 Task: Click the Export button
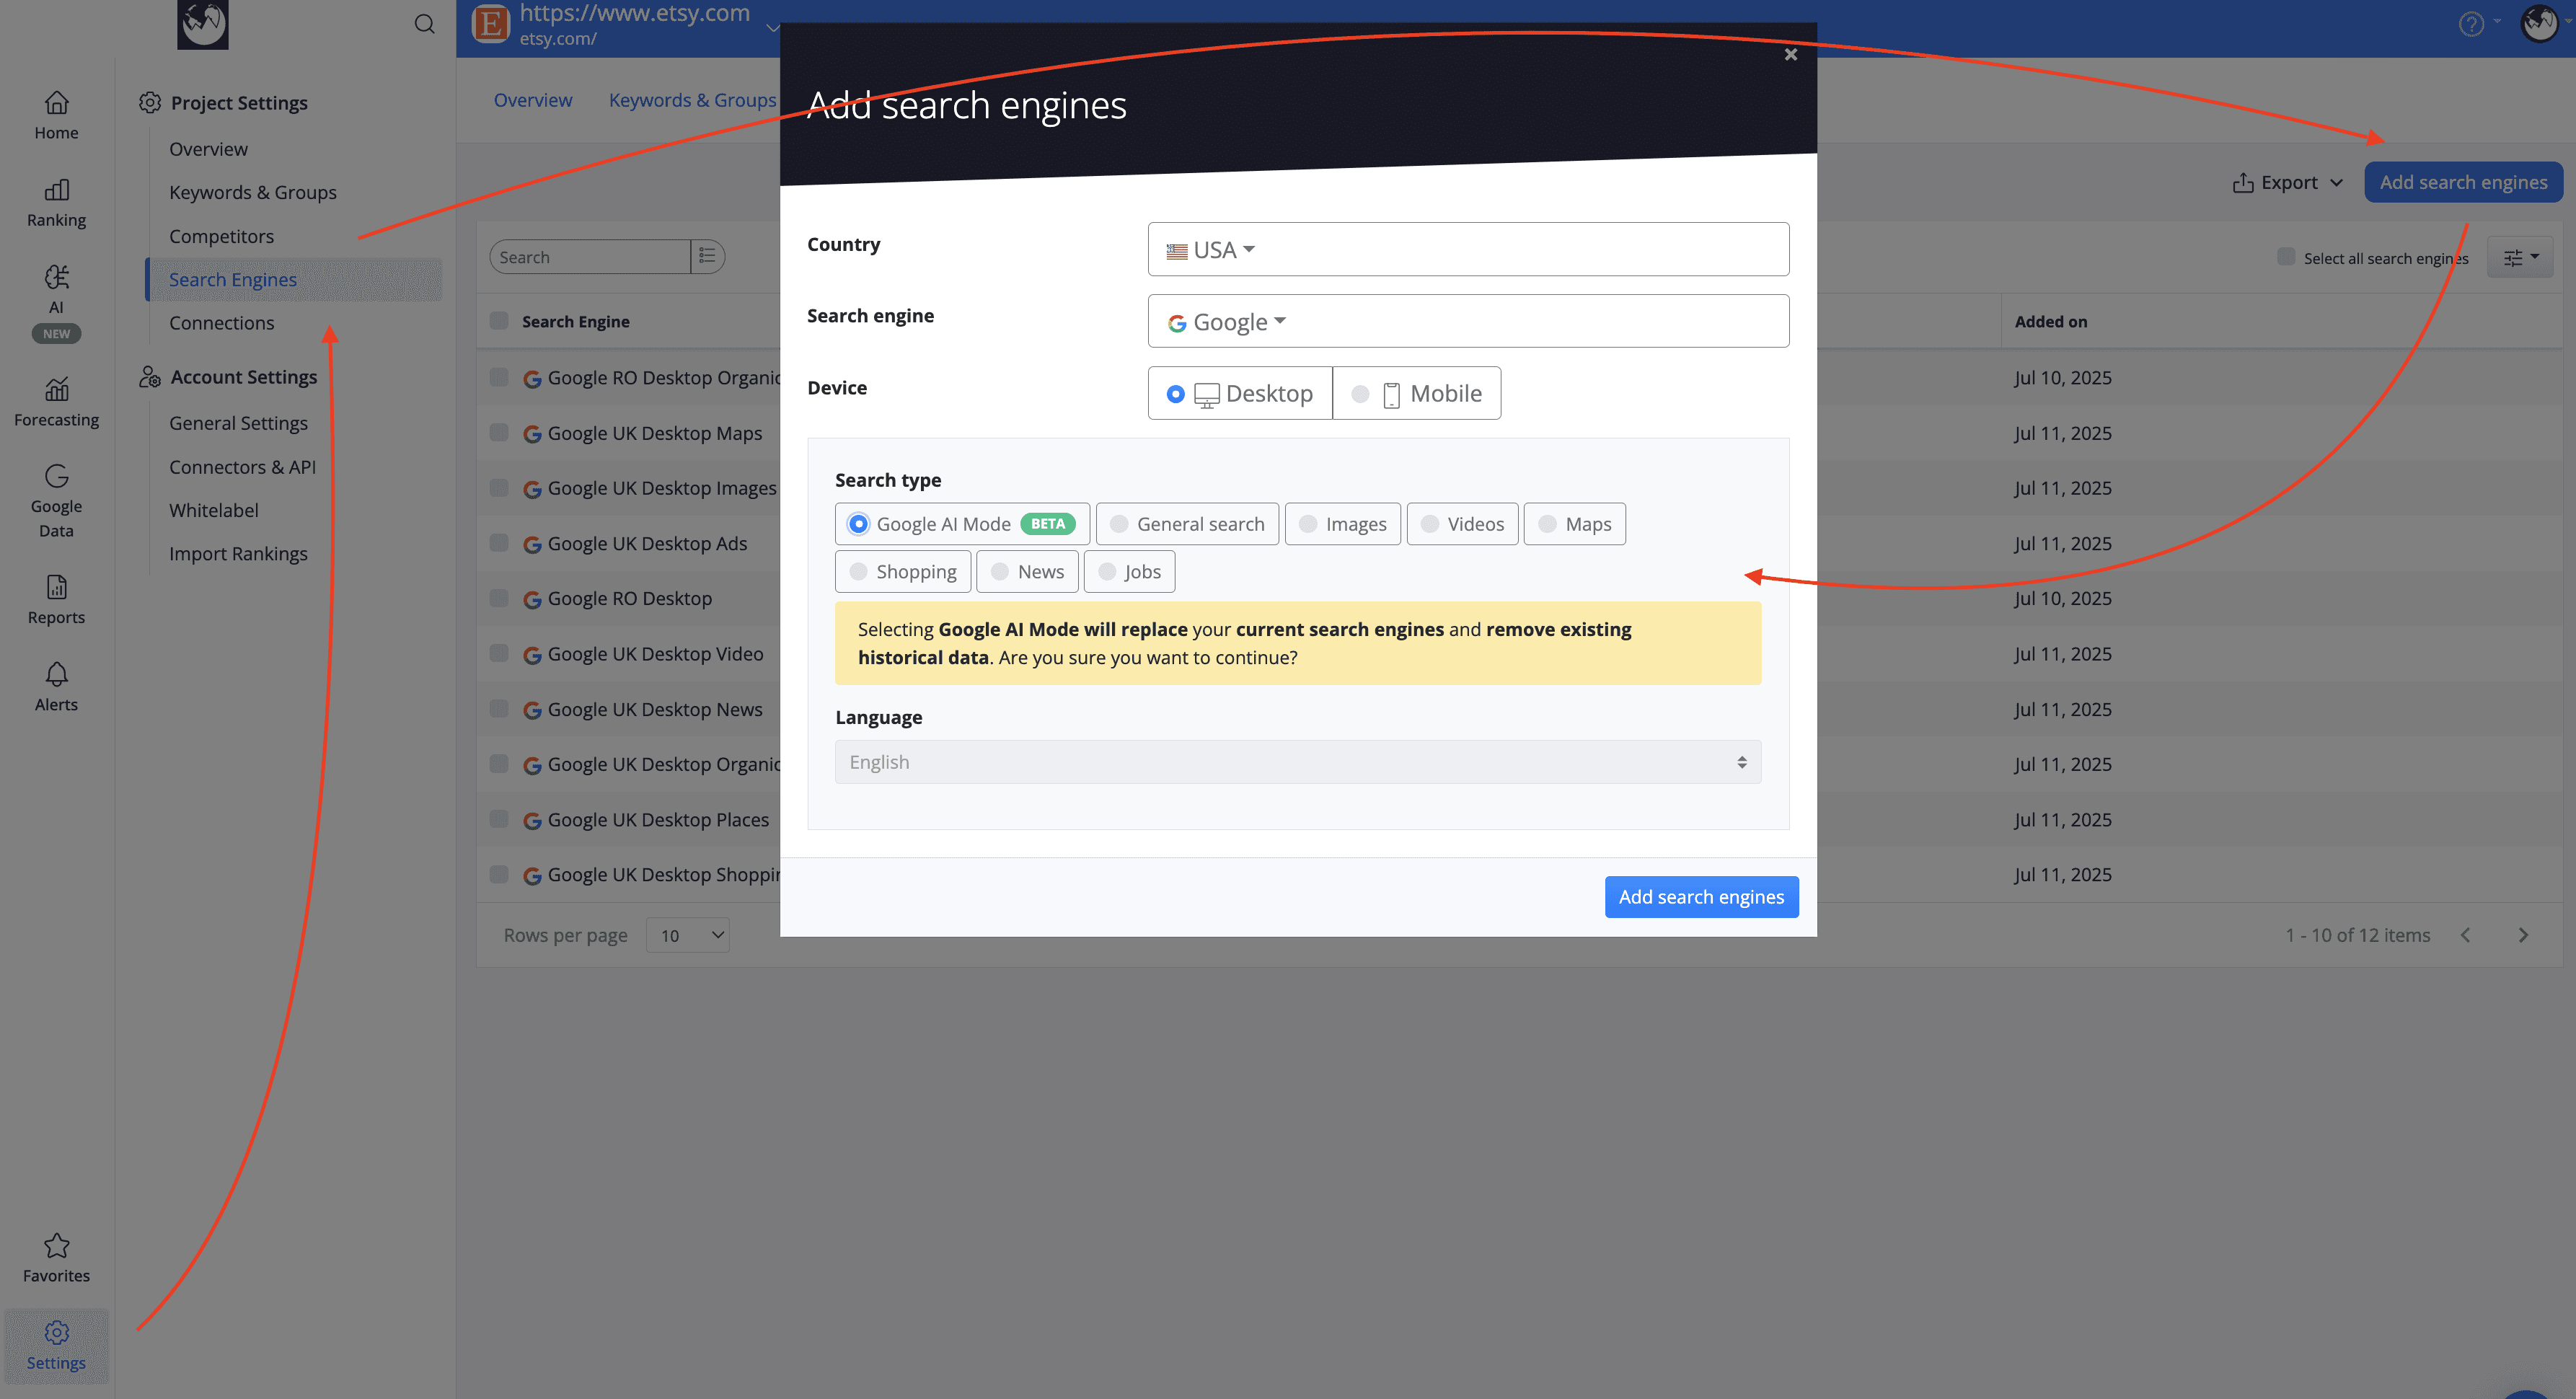[2288, 183]
